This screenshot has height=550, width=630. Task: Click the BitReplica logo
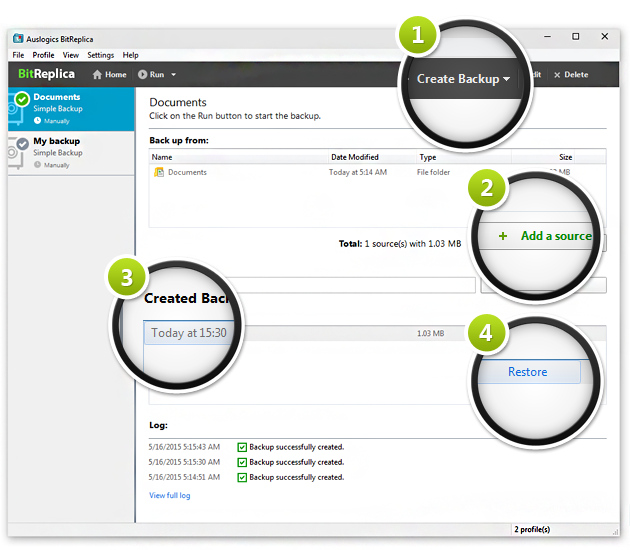(47, 74)
